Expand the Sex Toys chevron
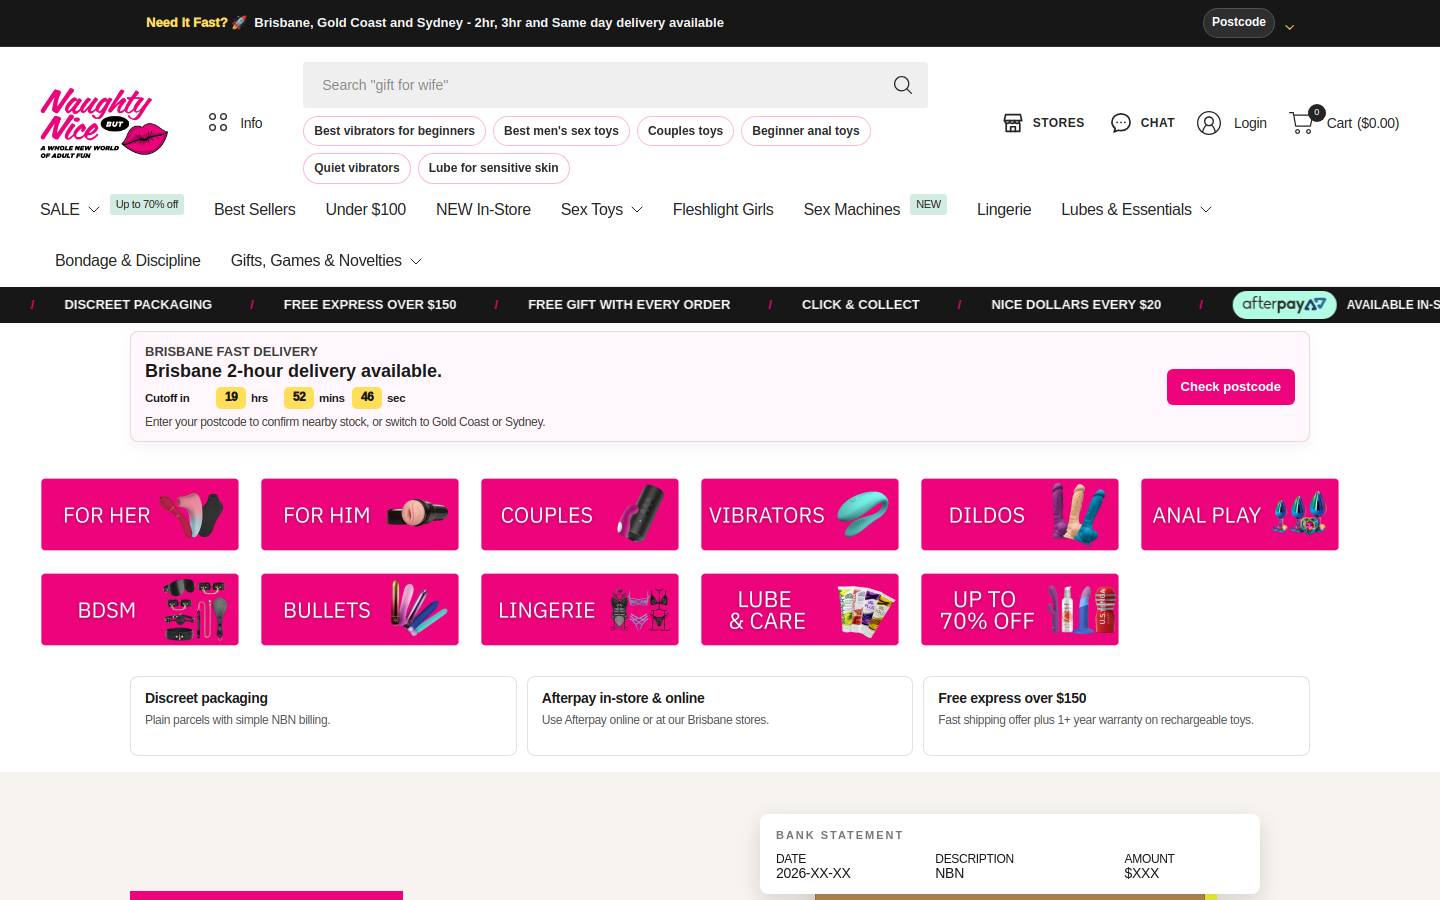Screen dimensions: 1440x900 637,210
